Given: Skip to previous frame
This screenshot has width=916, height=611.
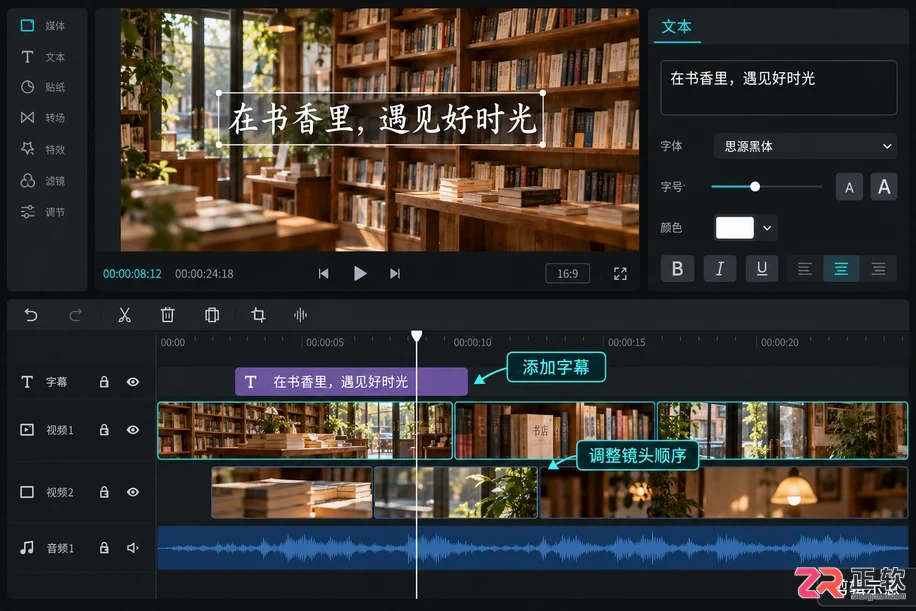Looking at the screenshot, I should (323, 273).
